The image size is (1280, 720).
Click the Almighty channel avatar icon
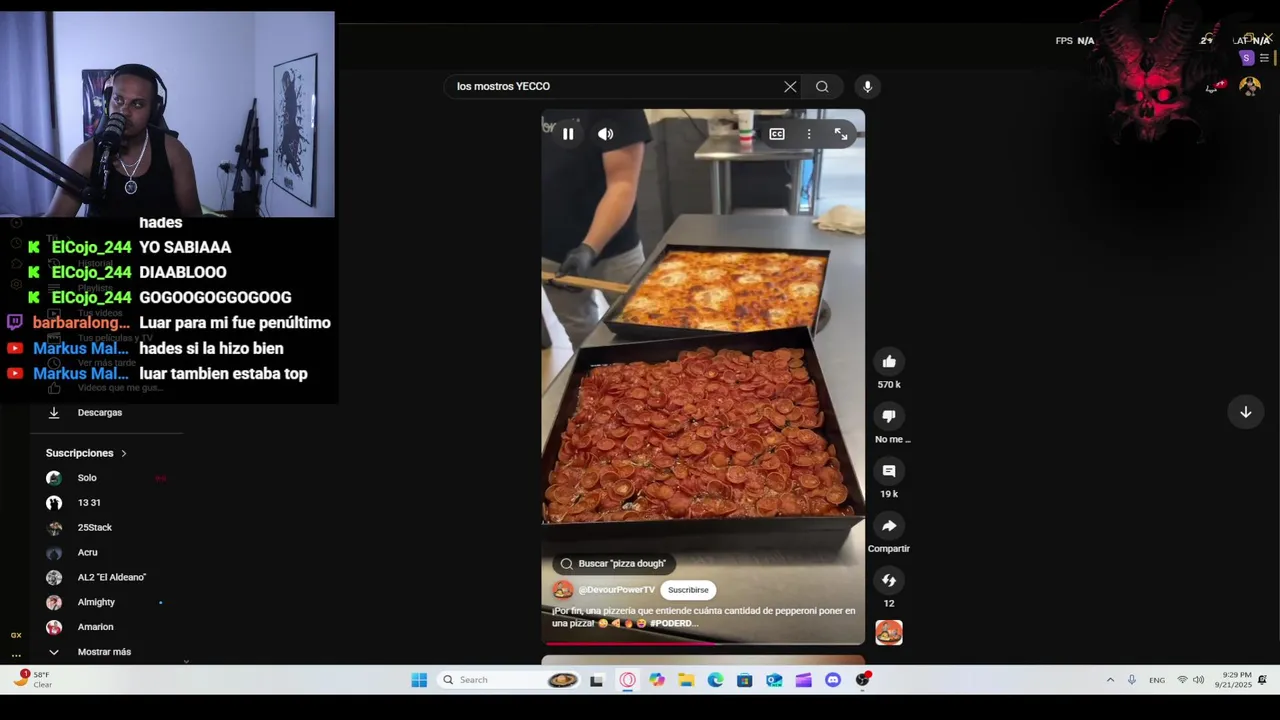pyautogui.click(x=54, y=602)
